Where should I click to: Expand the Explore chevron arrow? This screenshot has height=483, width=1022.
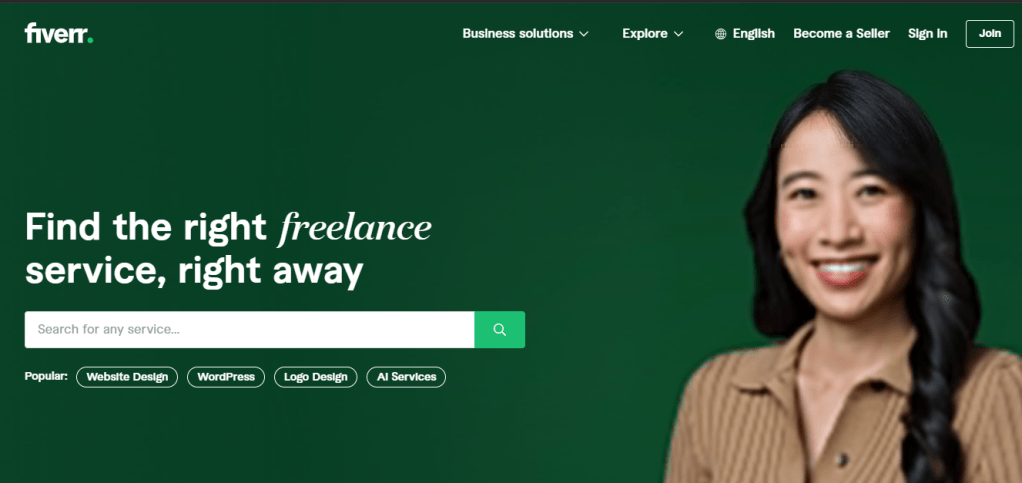(679, 34)
